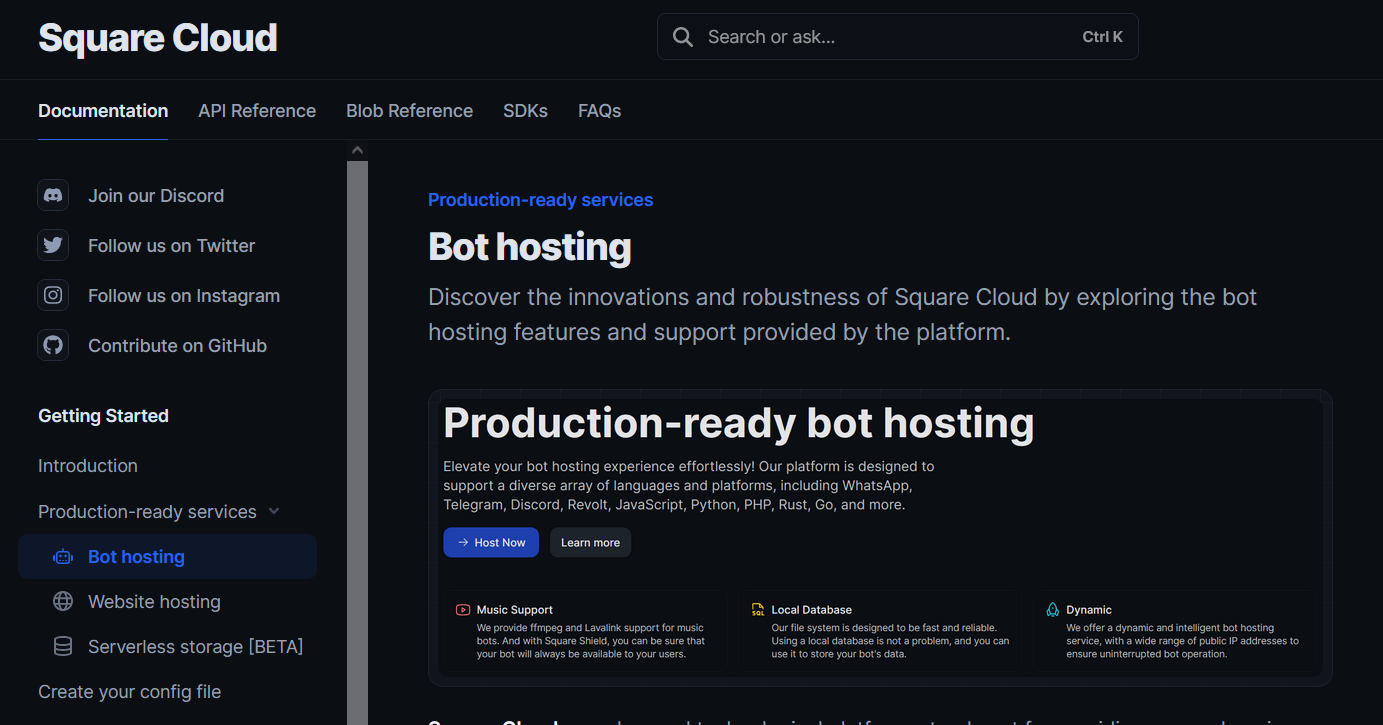Click the Production-ready services breadcrumb text
Viewport: 1383px width, 725px height.
(x=540, y=200)
